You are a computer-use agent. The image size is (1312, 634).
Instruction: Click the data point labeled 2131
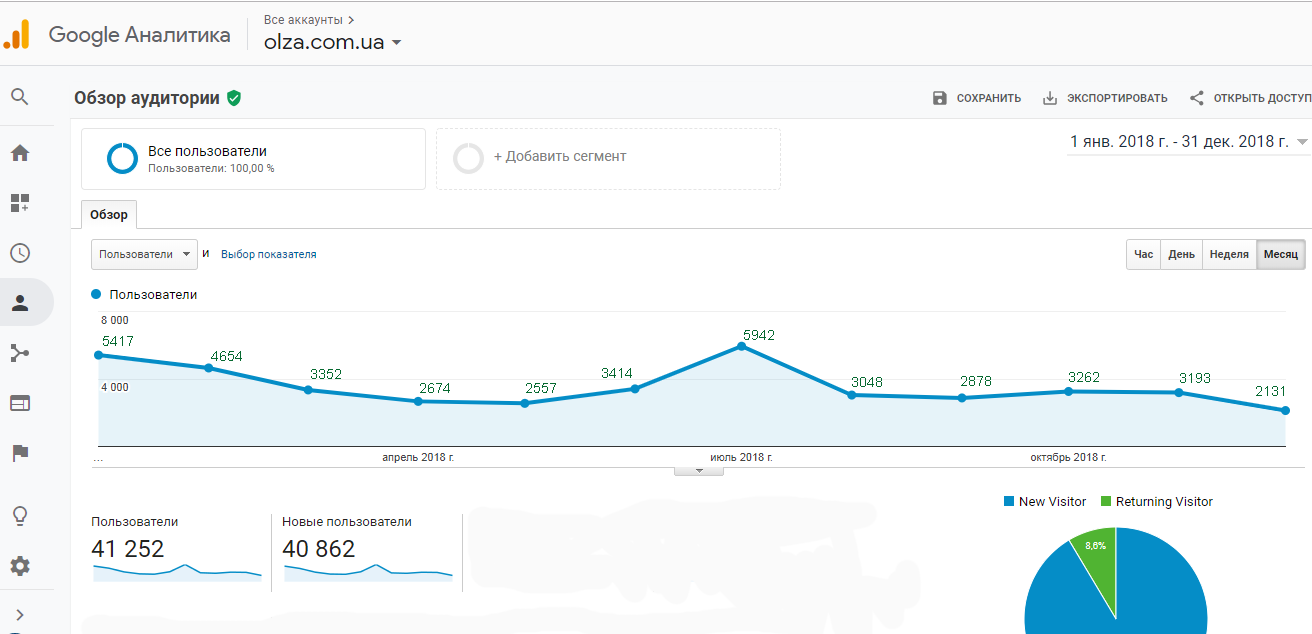[1285, 410]
